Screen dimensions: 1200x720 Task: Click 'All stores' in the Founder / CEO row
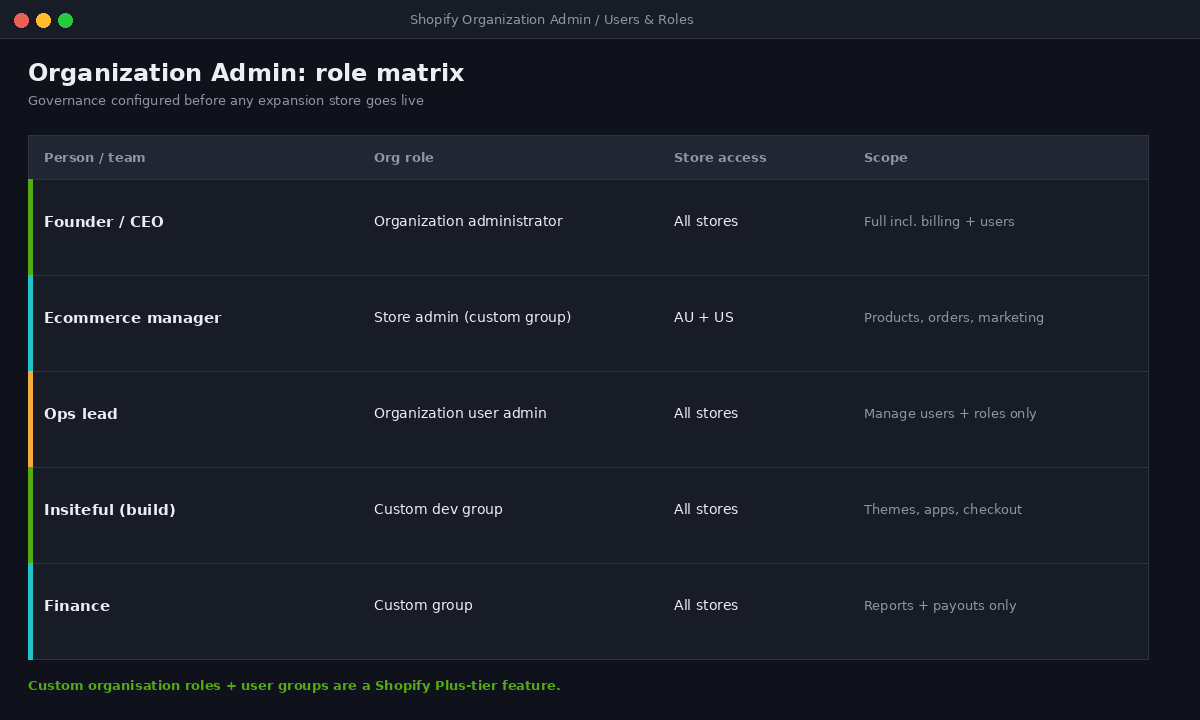[706, 221]
